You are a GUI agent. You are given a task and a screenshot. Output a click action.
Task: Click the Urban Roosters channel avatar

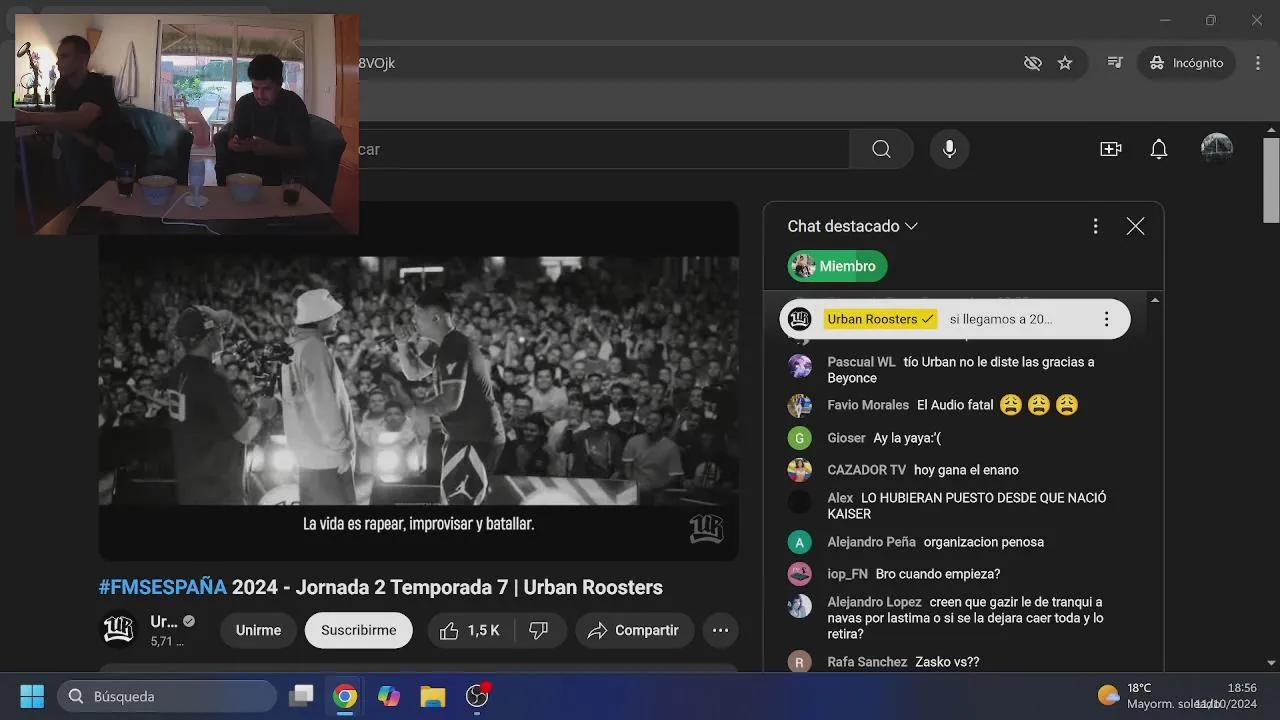coord(118,630)
